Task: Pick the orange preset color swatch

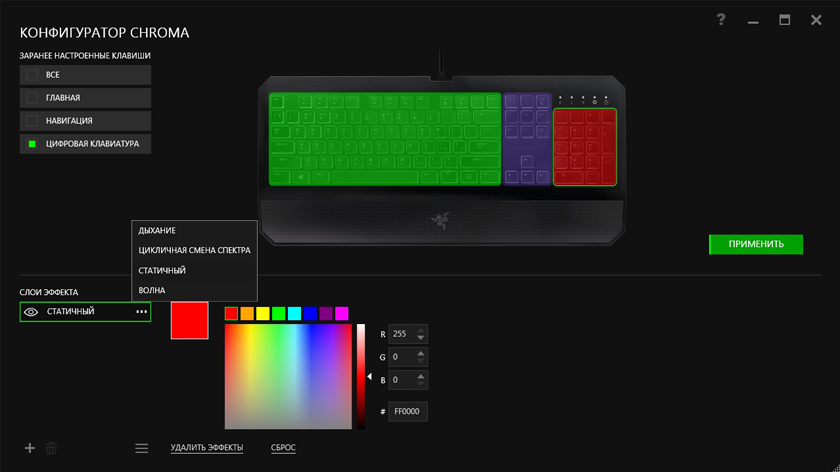Action: (247, 313)
